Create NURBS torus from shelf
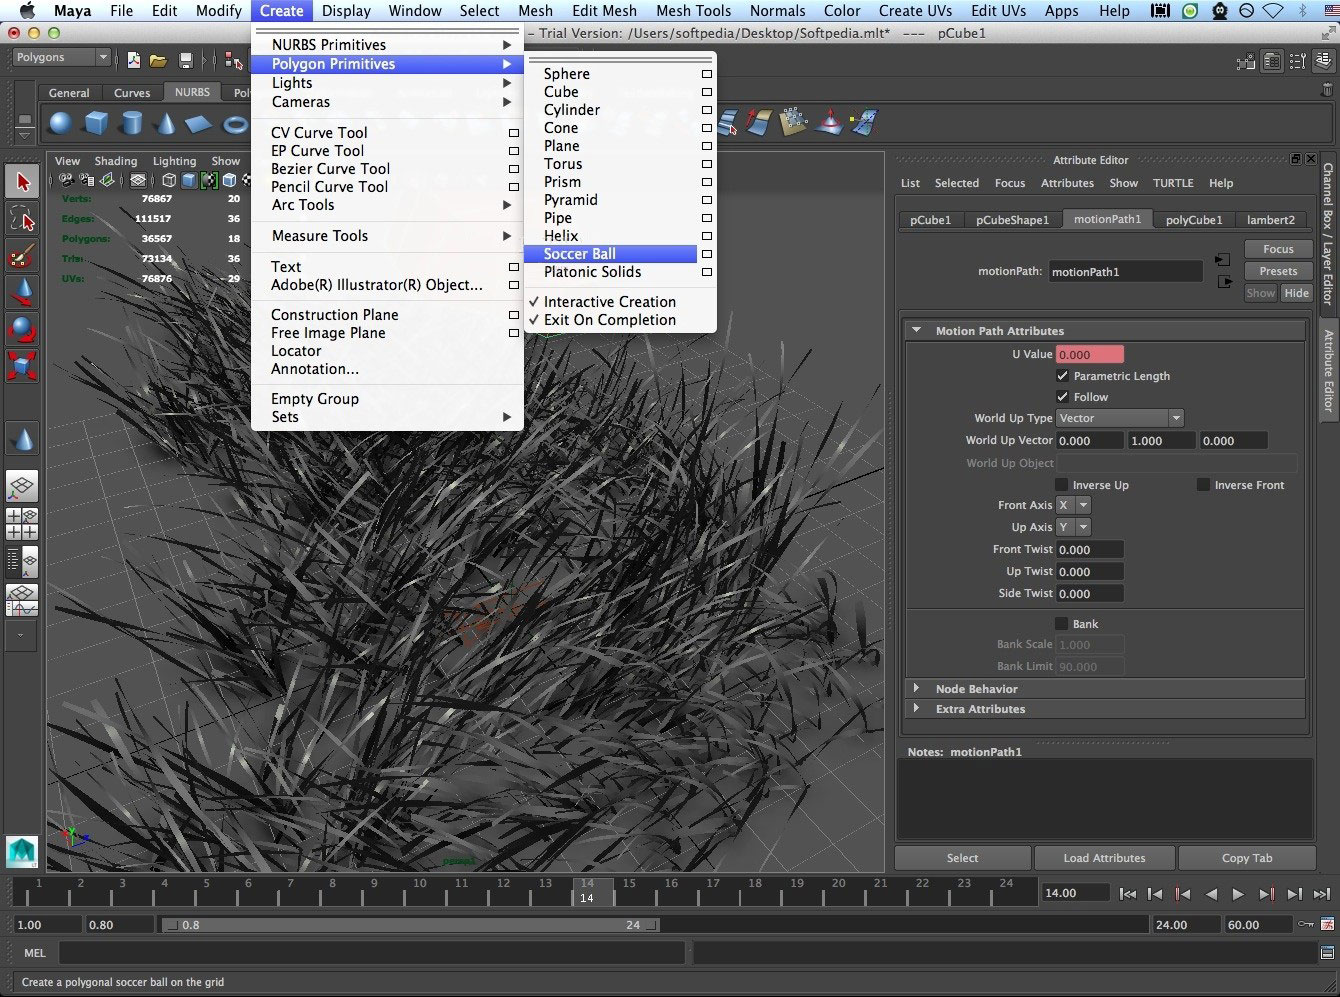 (235, 124)
